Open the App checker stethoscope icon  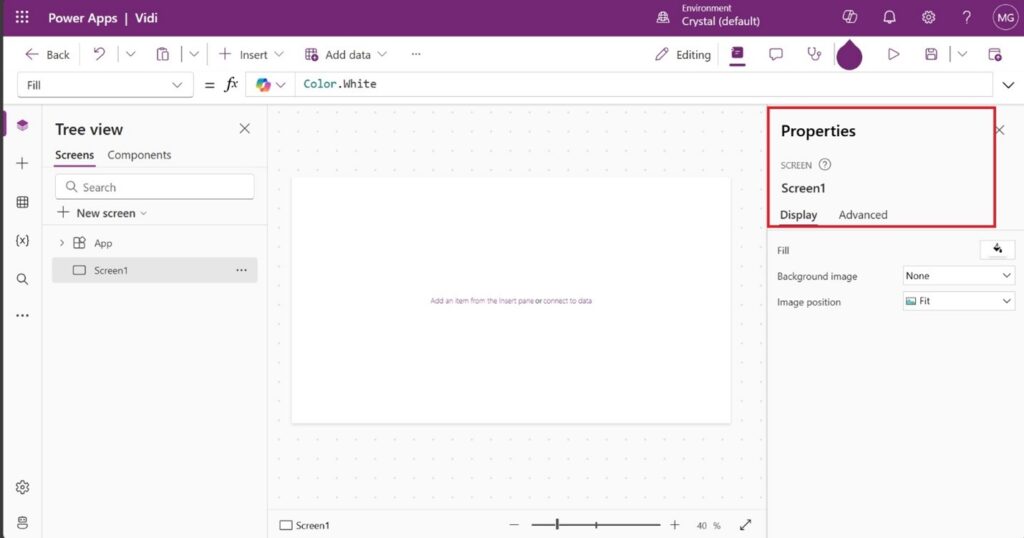click(814, 54)
